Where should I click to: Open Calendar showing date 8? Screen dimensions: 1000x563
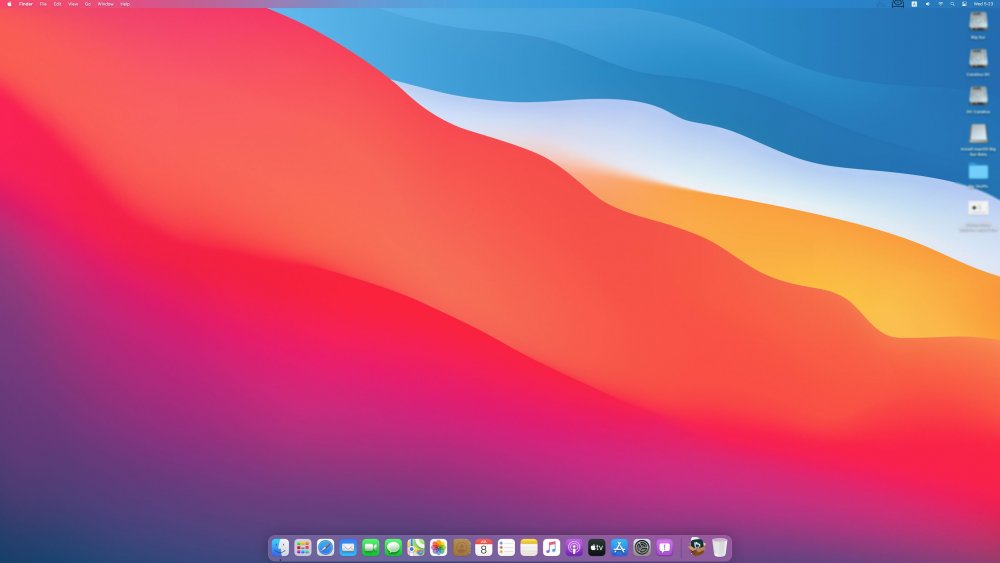click(483, 547)
